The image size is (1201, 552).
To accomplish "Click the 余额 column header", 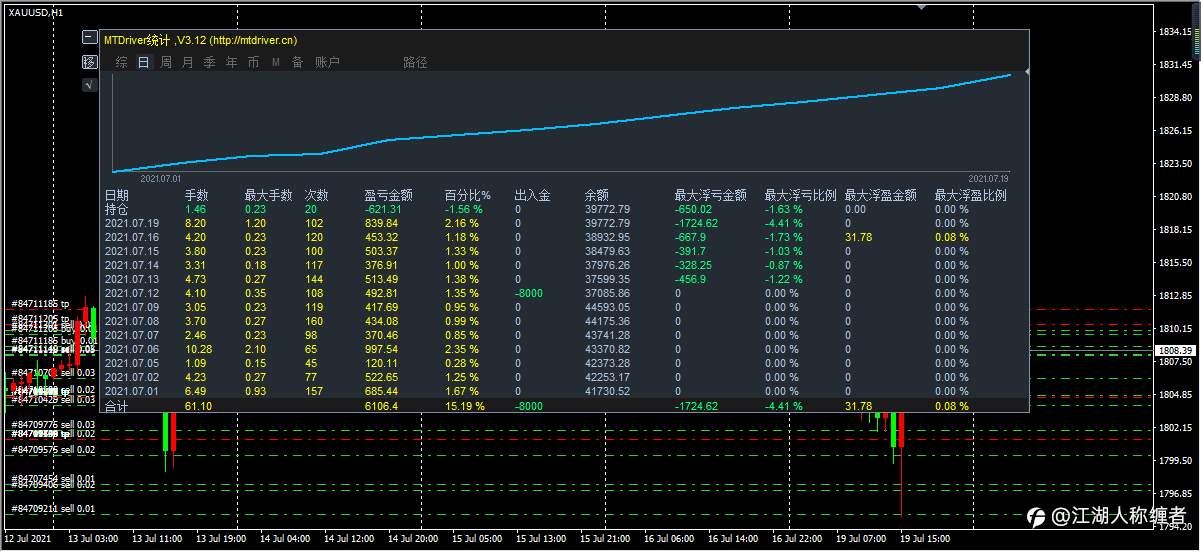I will pos(597,196).
